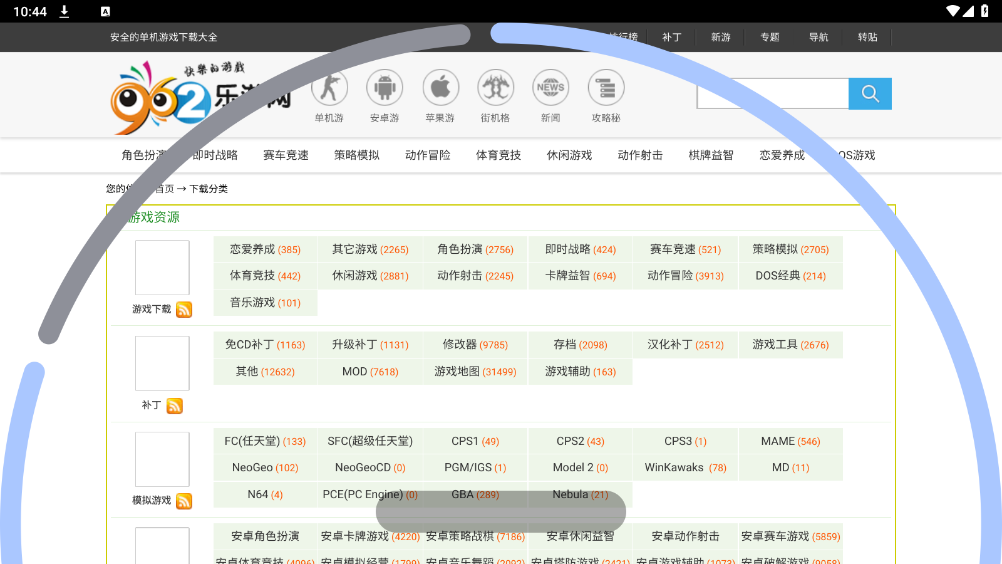Select 赛车竞速 navigation tab
This screenshot has height=564, width=1002.
[x=286, y=155]
